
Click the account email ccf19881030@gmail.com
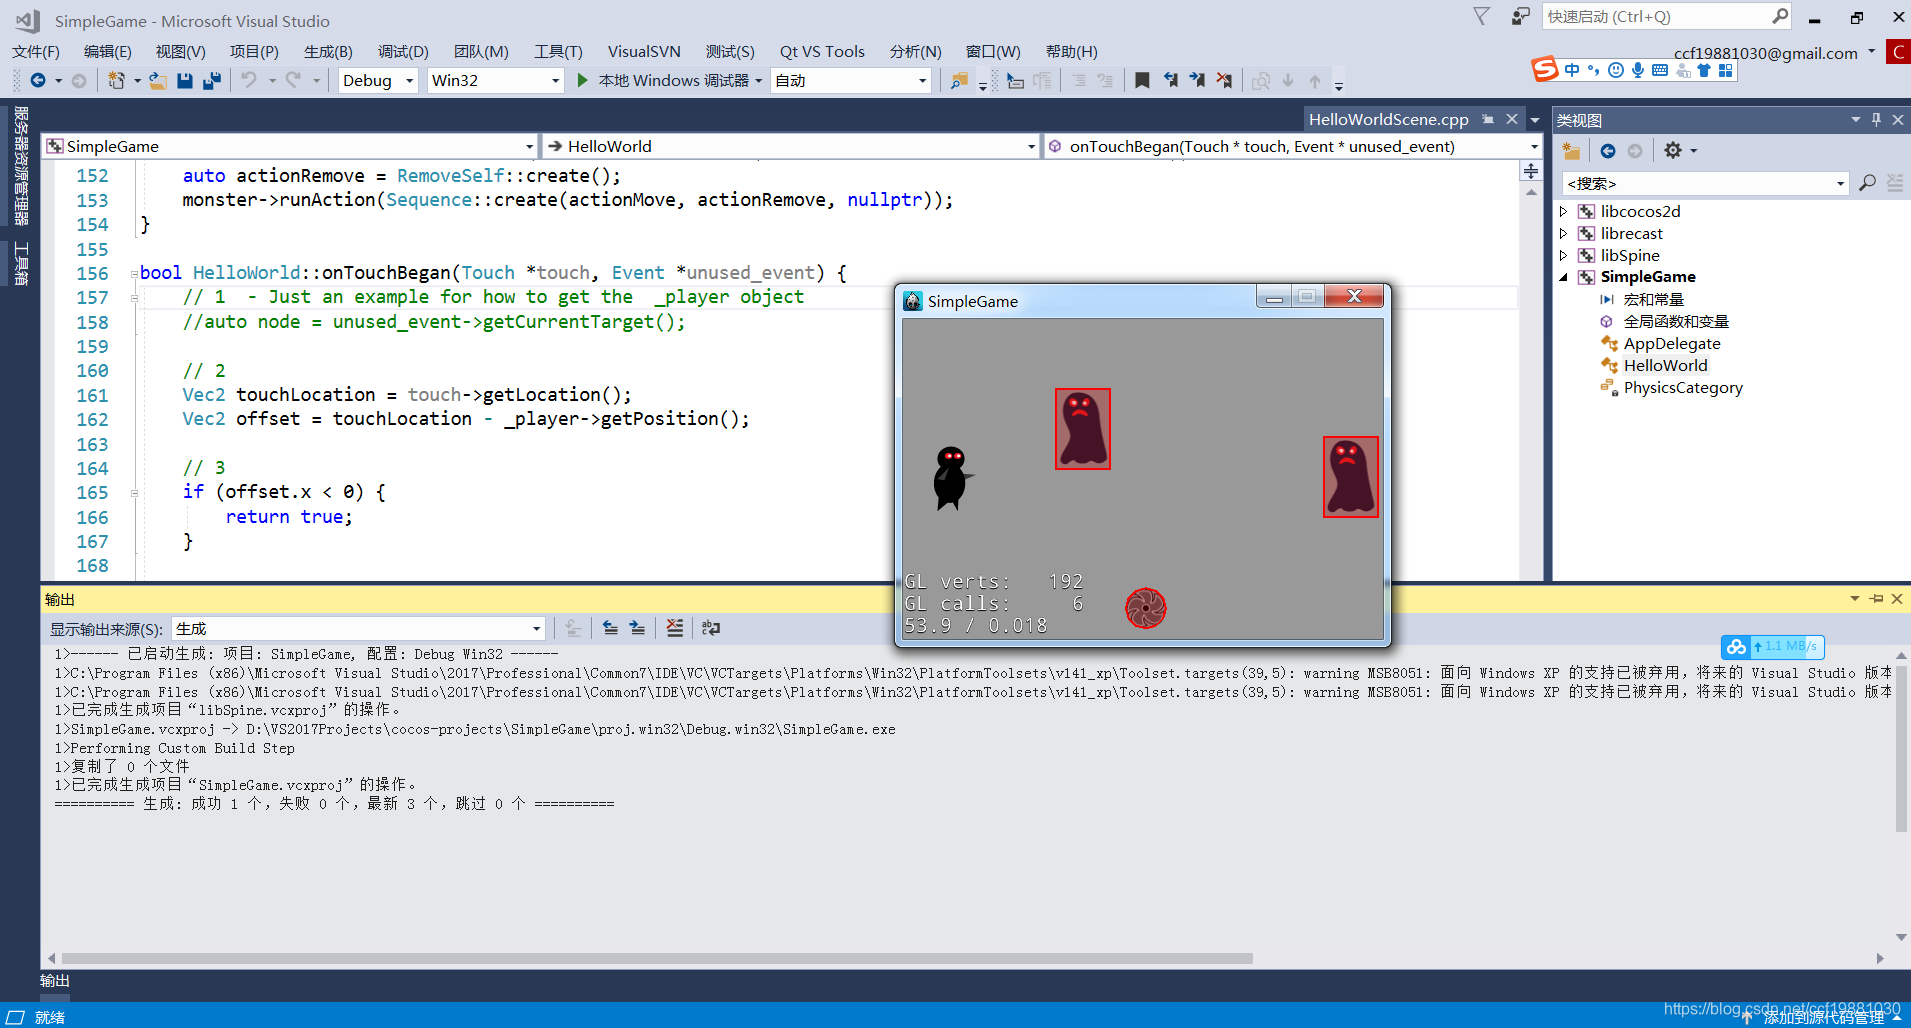(1765, 53)
